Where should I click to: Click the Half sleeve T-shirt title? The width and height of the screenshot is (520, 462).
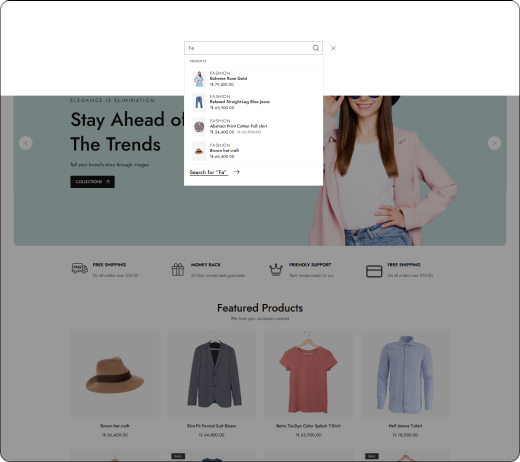click(405, 426)
